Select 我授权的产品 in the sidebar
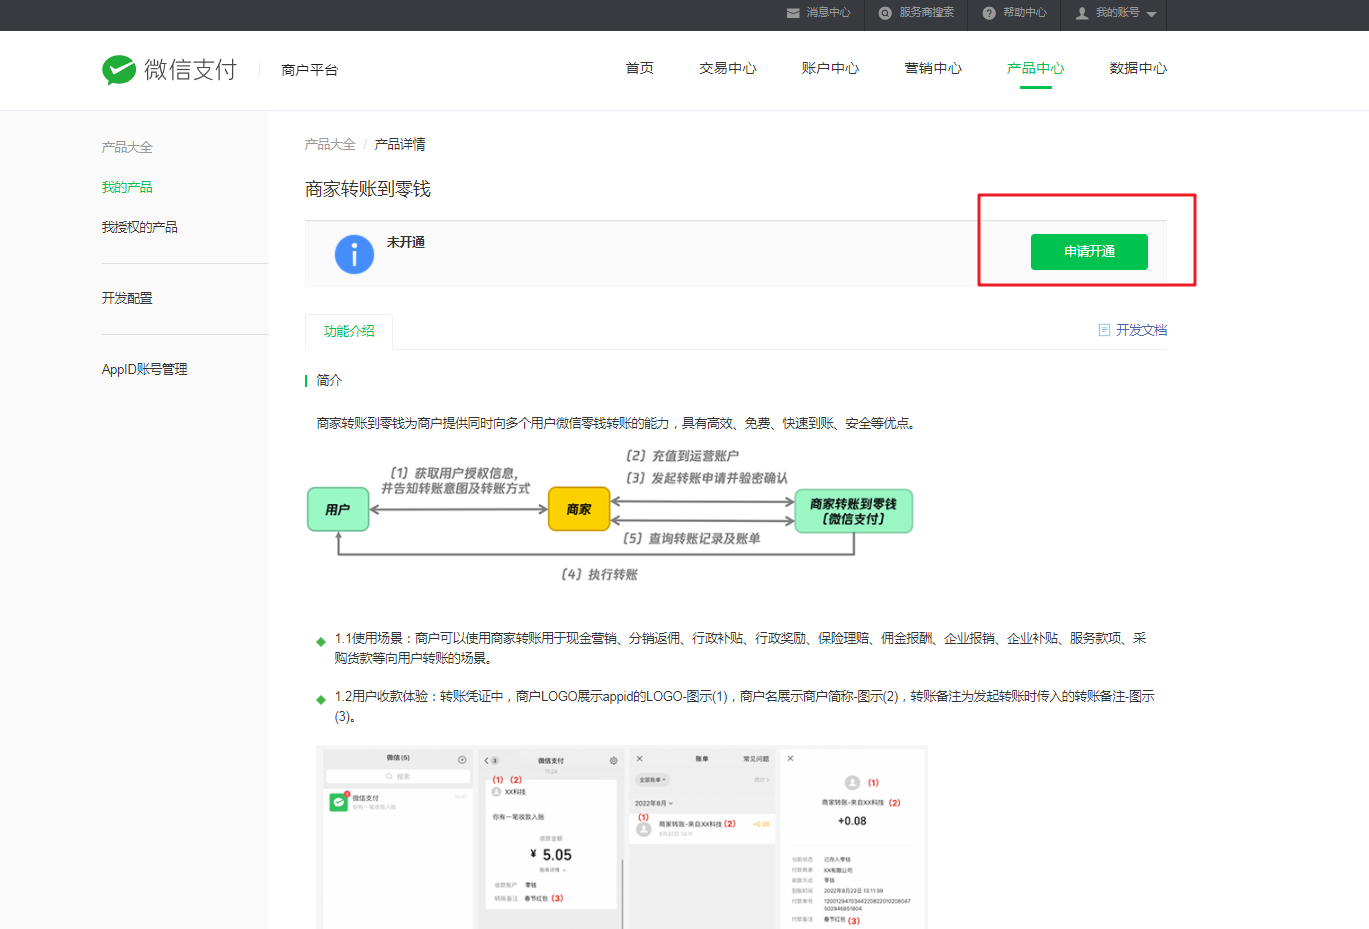This screenshot has height=929, width=1369. (x=140, y=227)
